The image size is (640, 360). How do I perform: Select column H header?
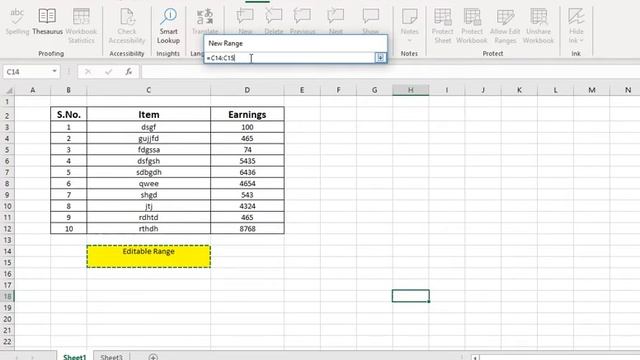point(411,90)
